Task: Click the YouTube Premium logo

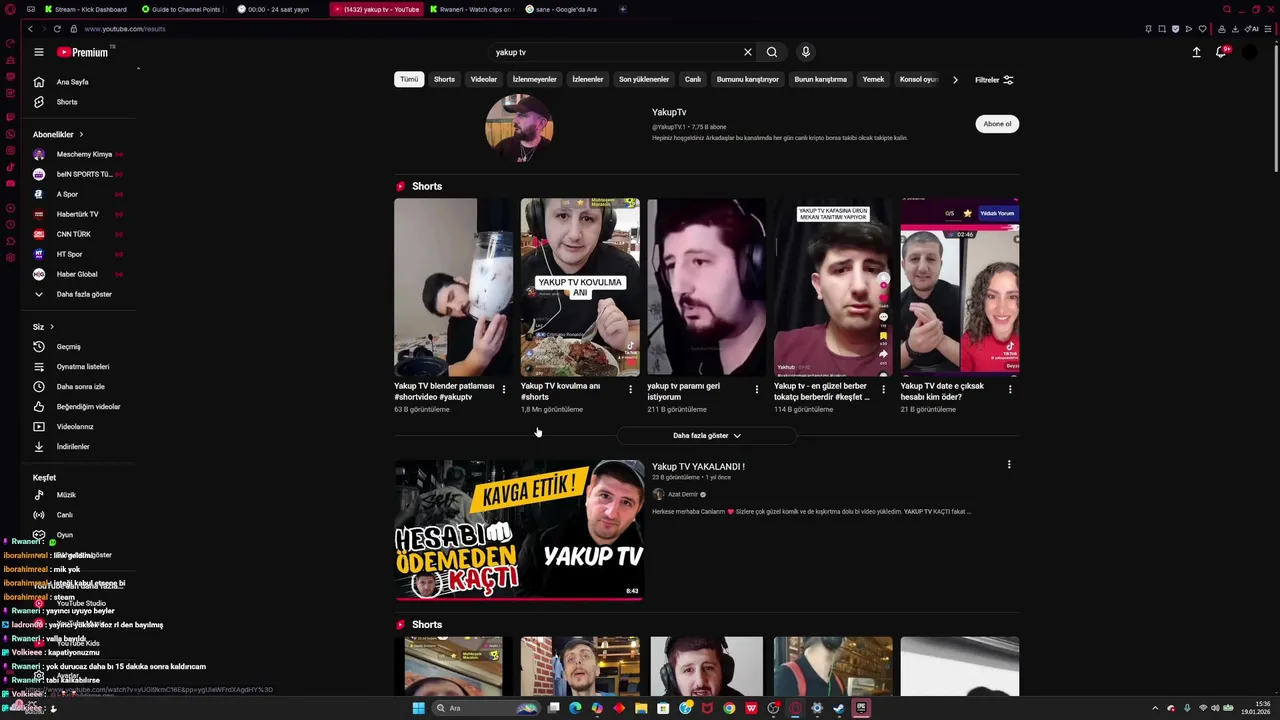Action: click(x=83, y=52)
